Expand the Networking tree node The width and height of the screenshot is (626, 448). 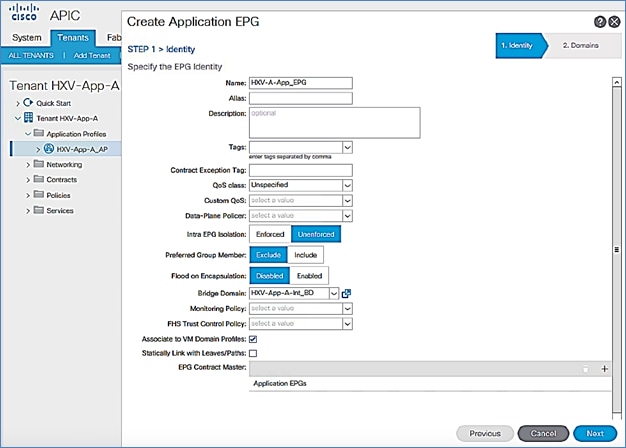coord(28,165)
